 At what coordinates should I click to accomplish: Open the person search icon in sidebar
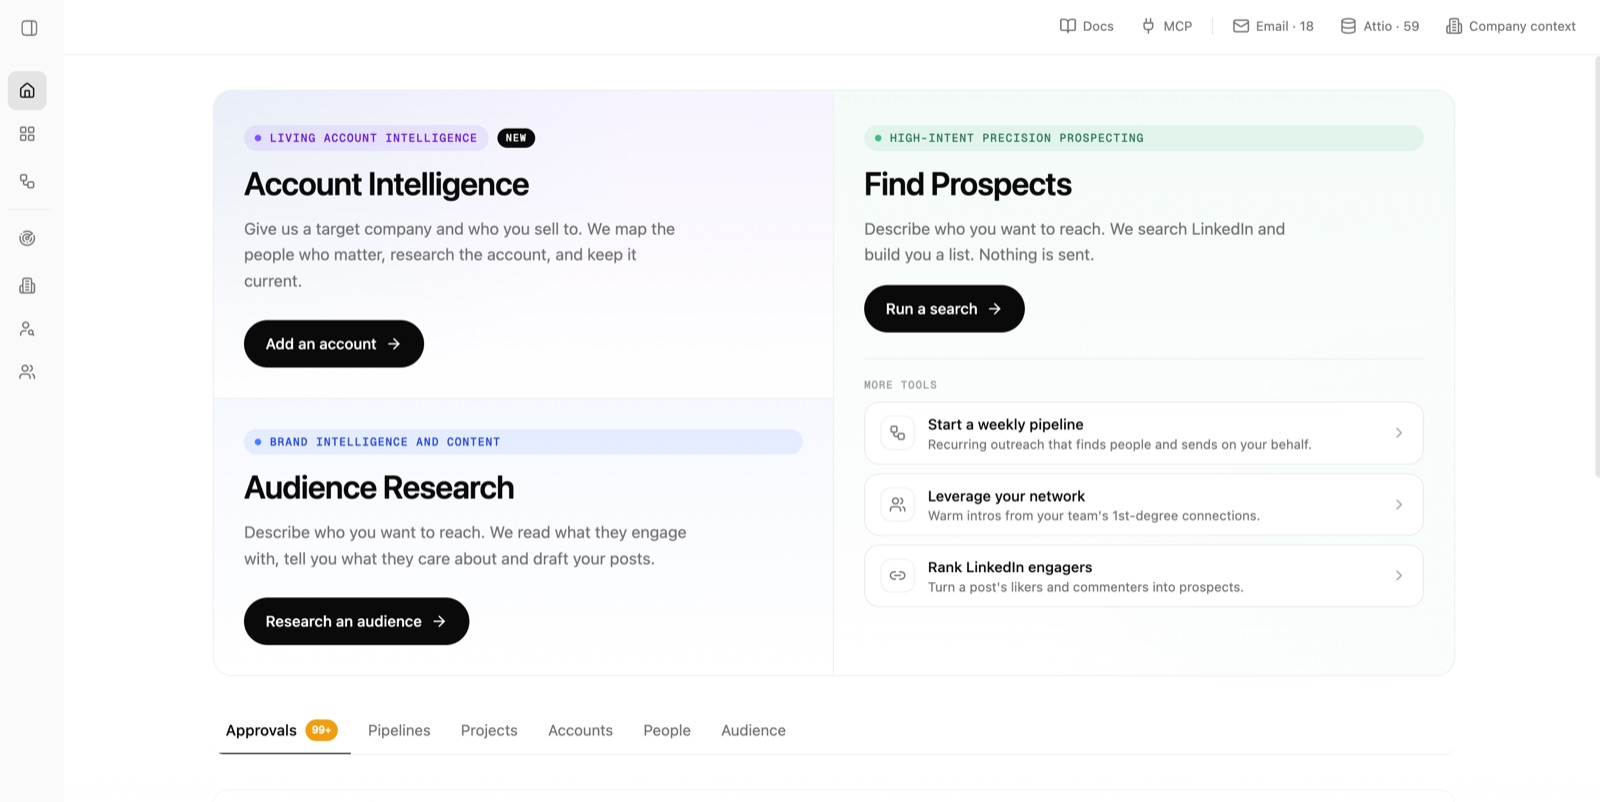click(x=27, y=329)
